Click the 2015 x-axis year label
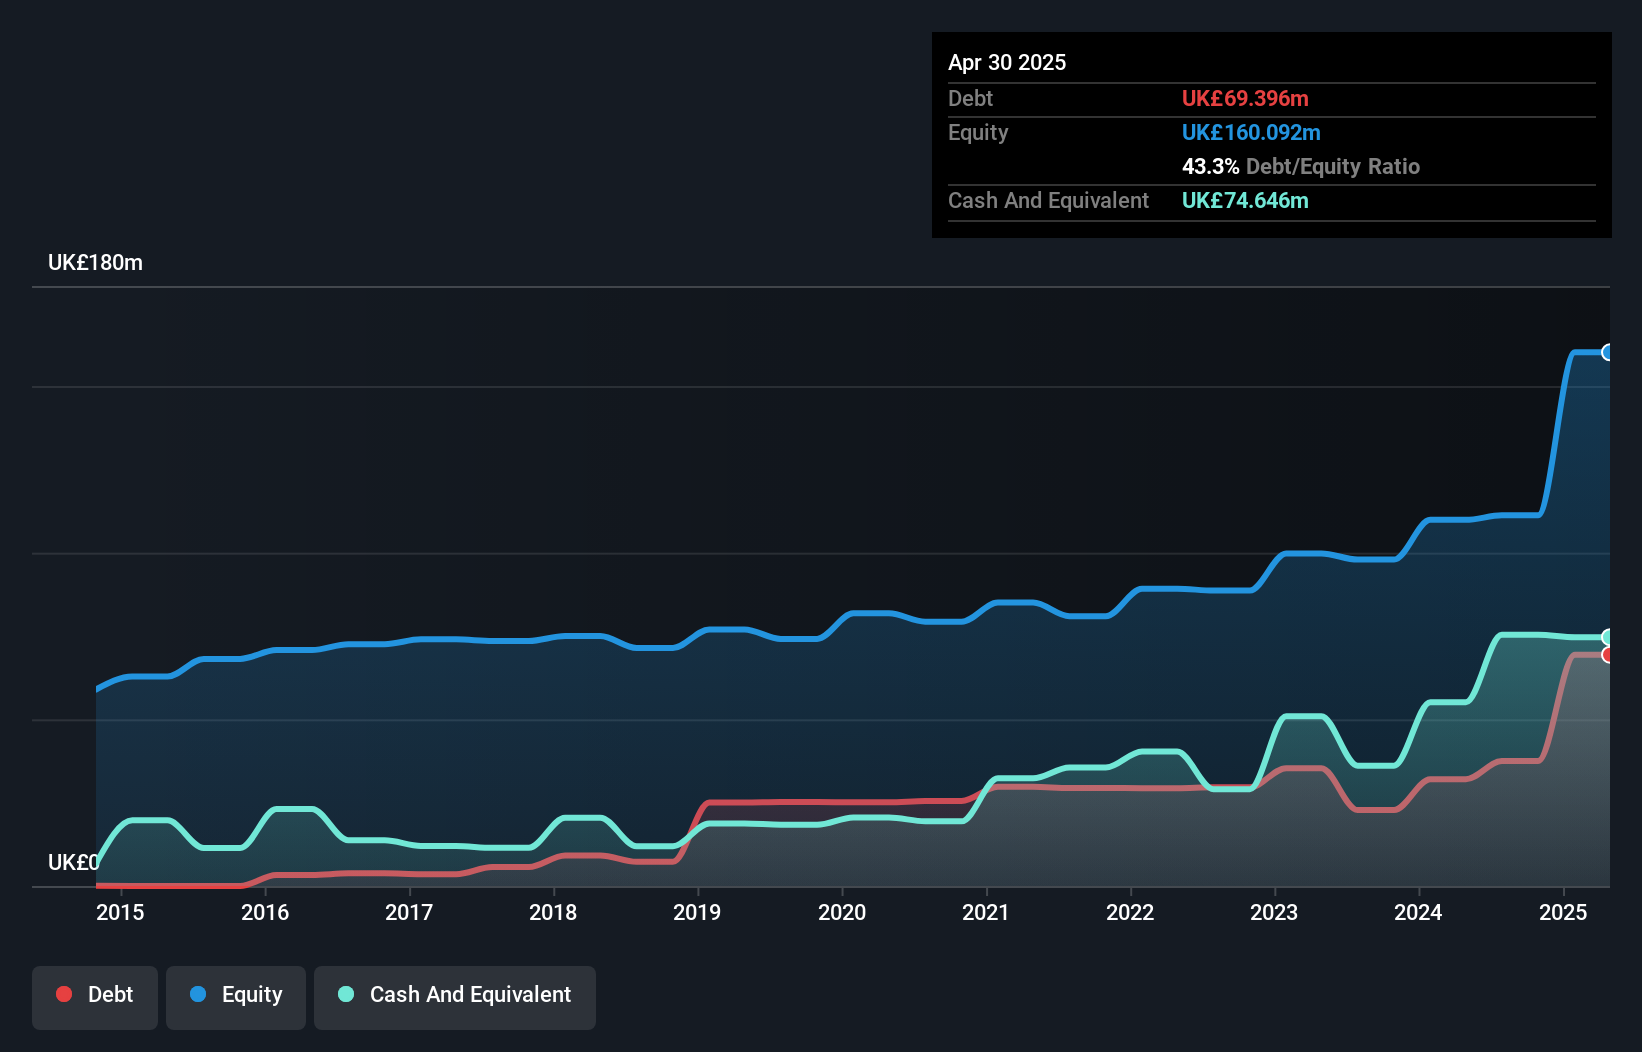Image resolution: width=1642 pixels, height=1052 pixels. 120,912
